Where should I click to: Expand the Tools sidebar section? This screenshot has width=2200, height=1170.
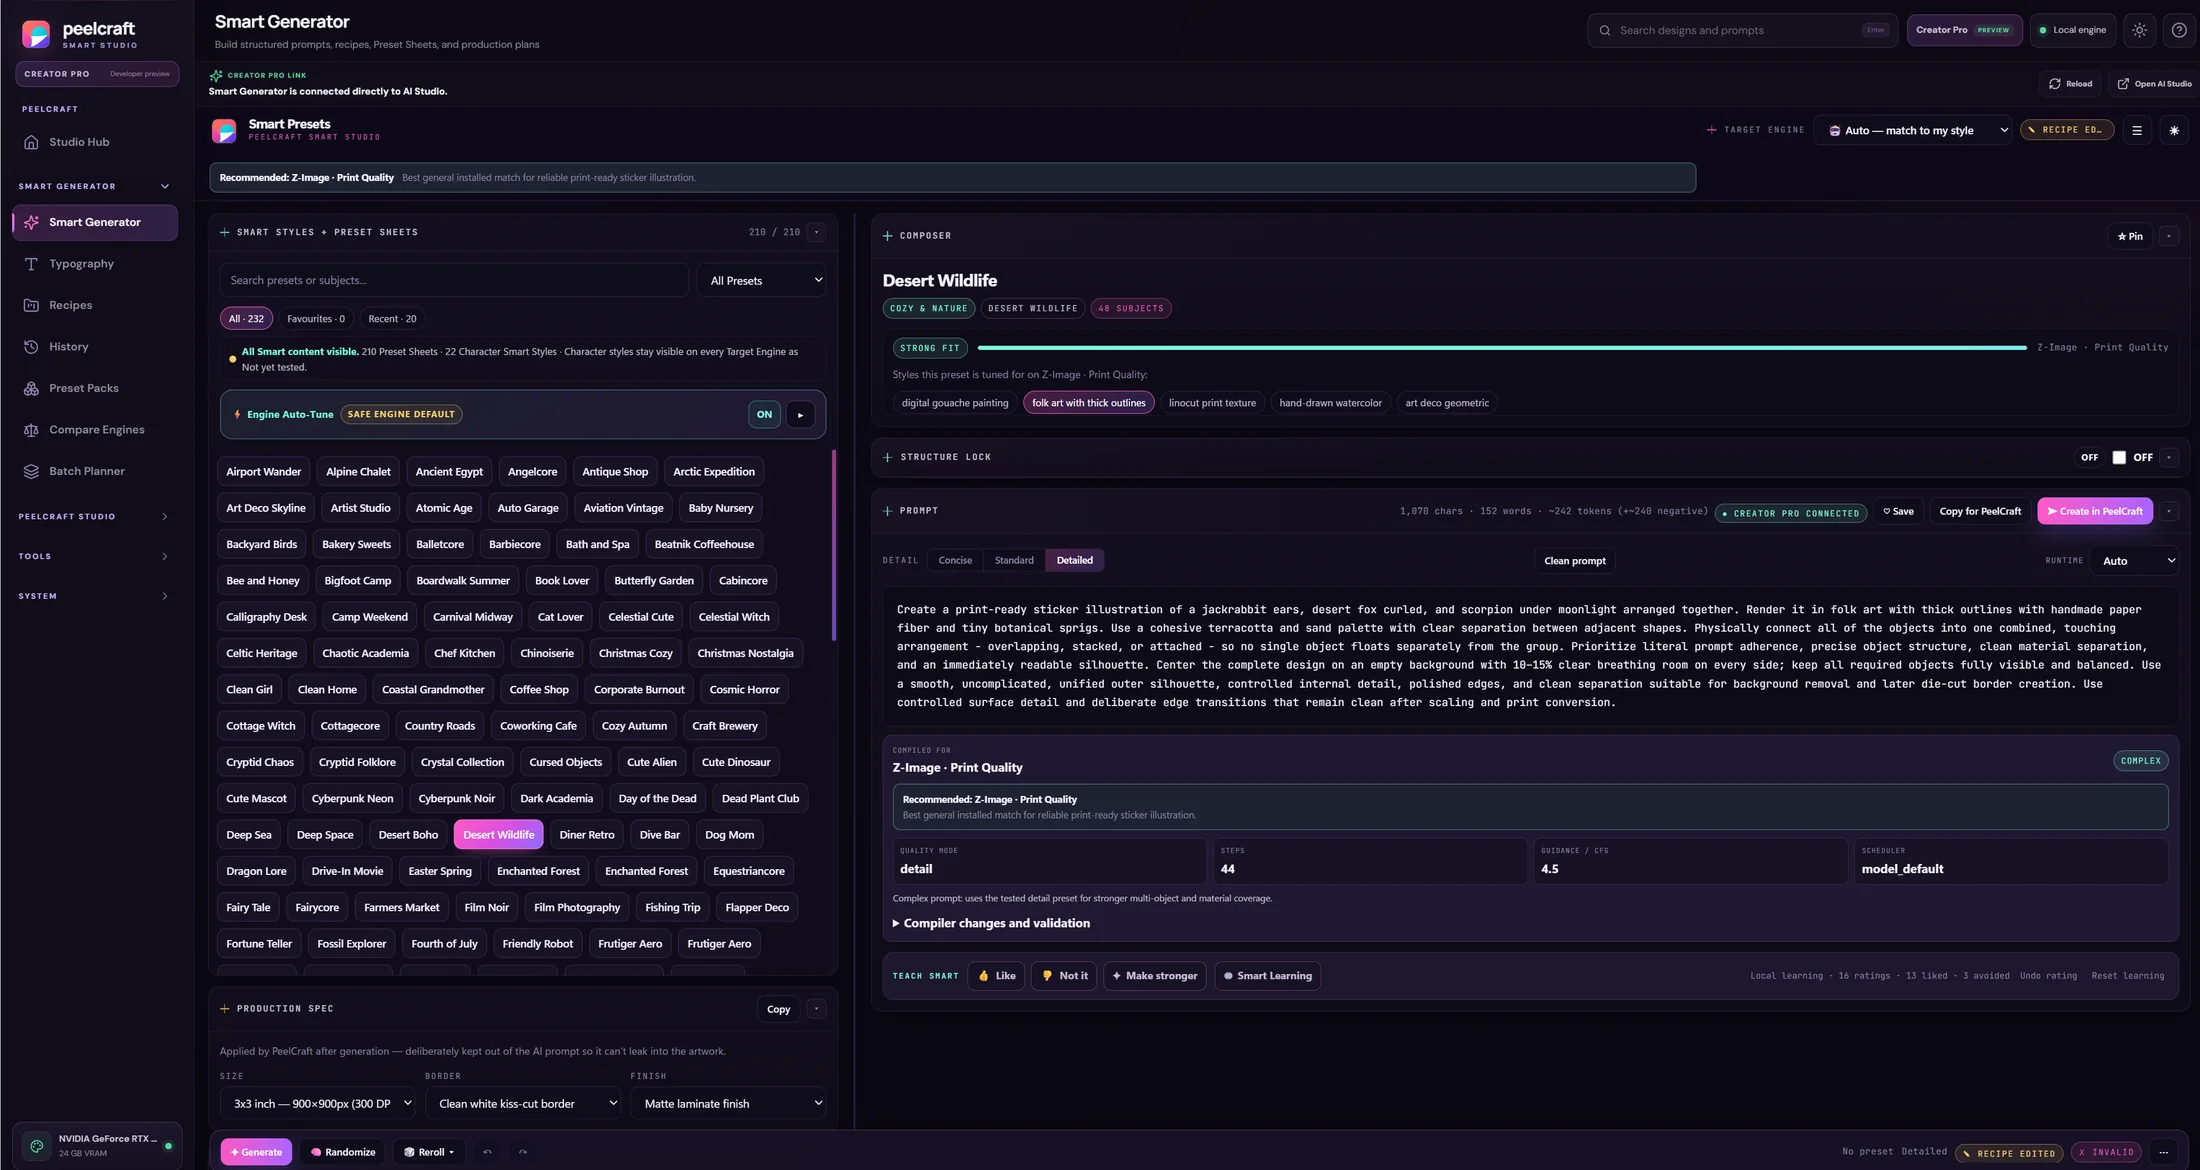point(94,556)
